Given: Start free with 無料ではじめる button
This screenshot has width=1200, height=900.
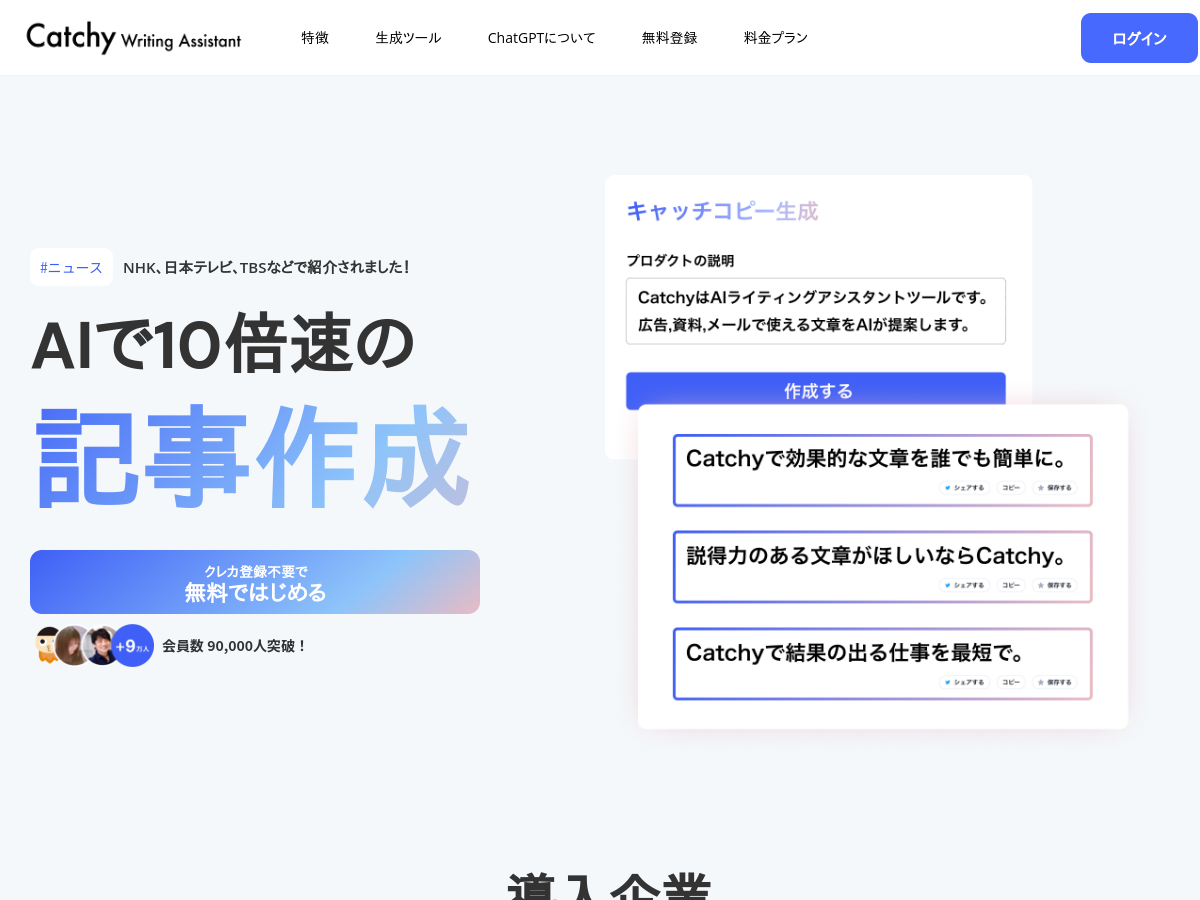Looking at the screenshot, I should (255, 582).
